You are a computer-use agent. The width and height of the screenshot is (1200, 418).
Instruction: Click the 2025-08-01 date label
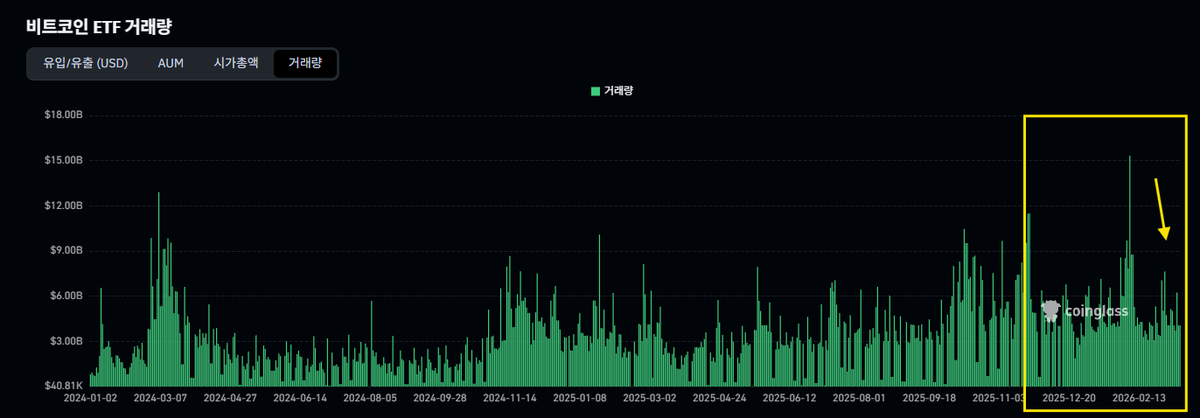point(860,397)
